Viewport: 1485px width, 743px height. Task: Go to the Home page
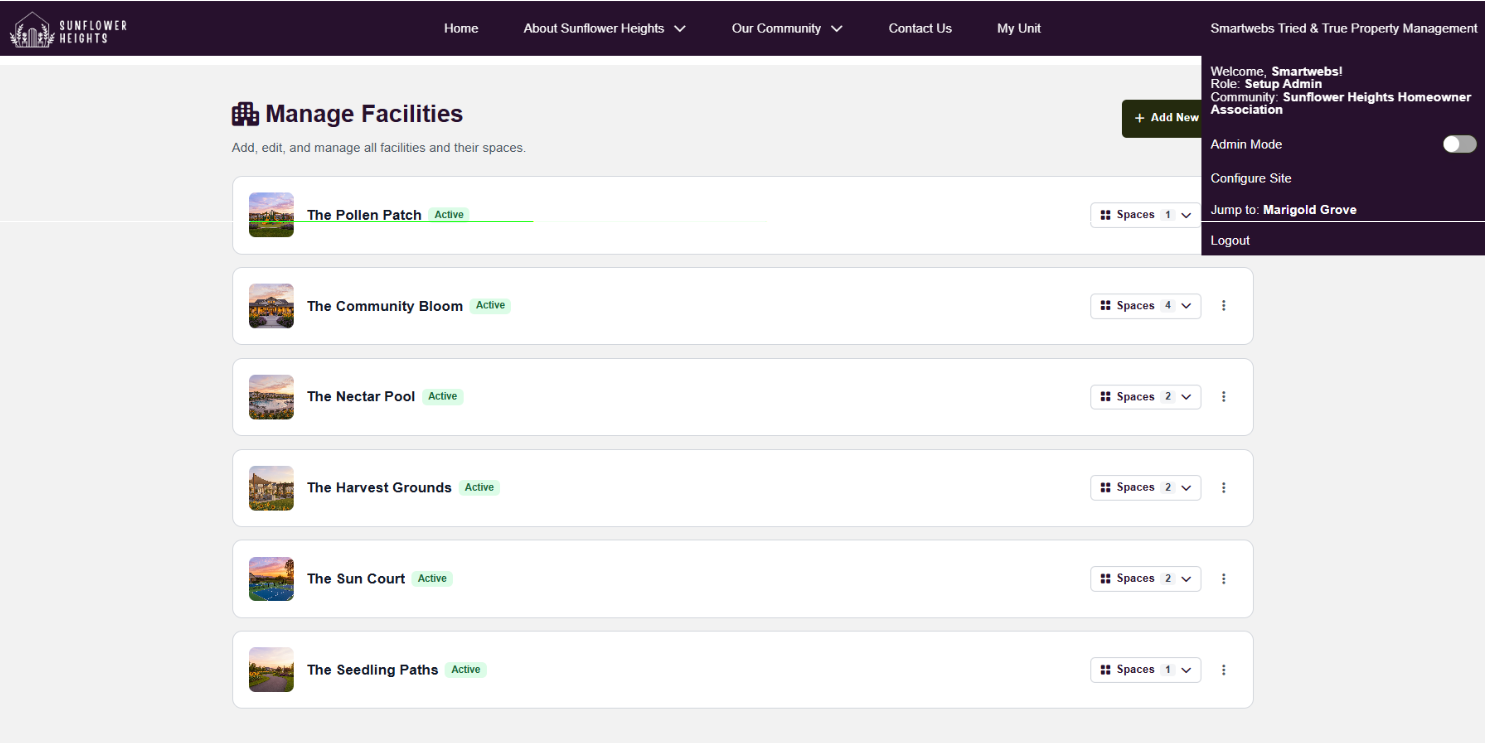pos(461,29)
